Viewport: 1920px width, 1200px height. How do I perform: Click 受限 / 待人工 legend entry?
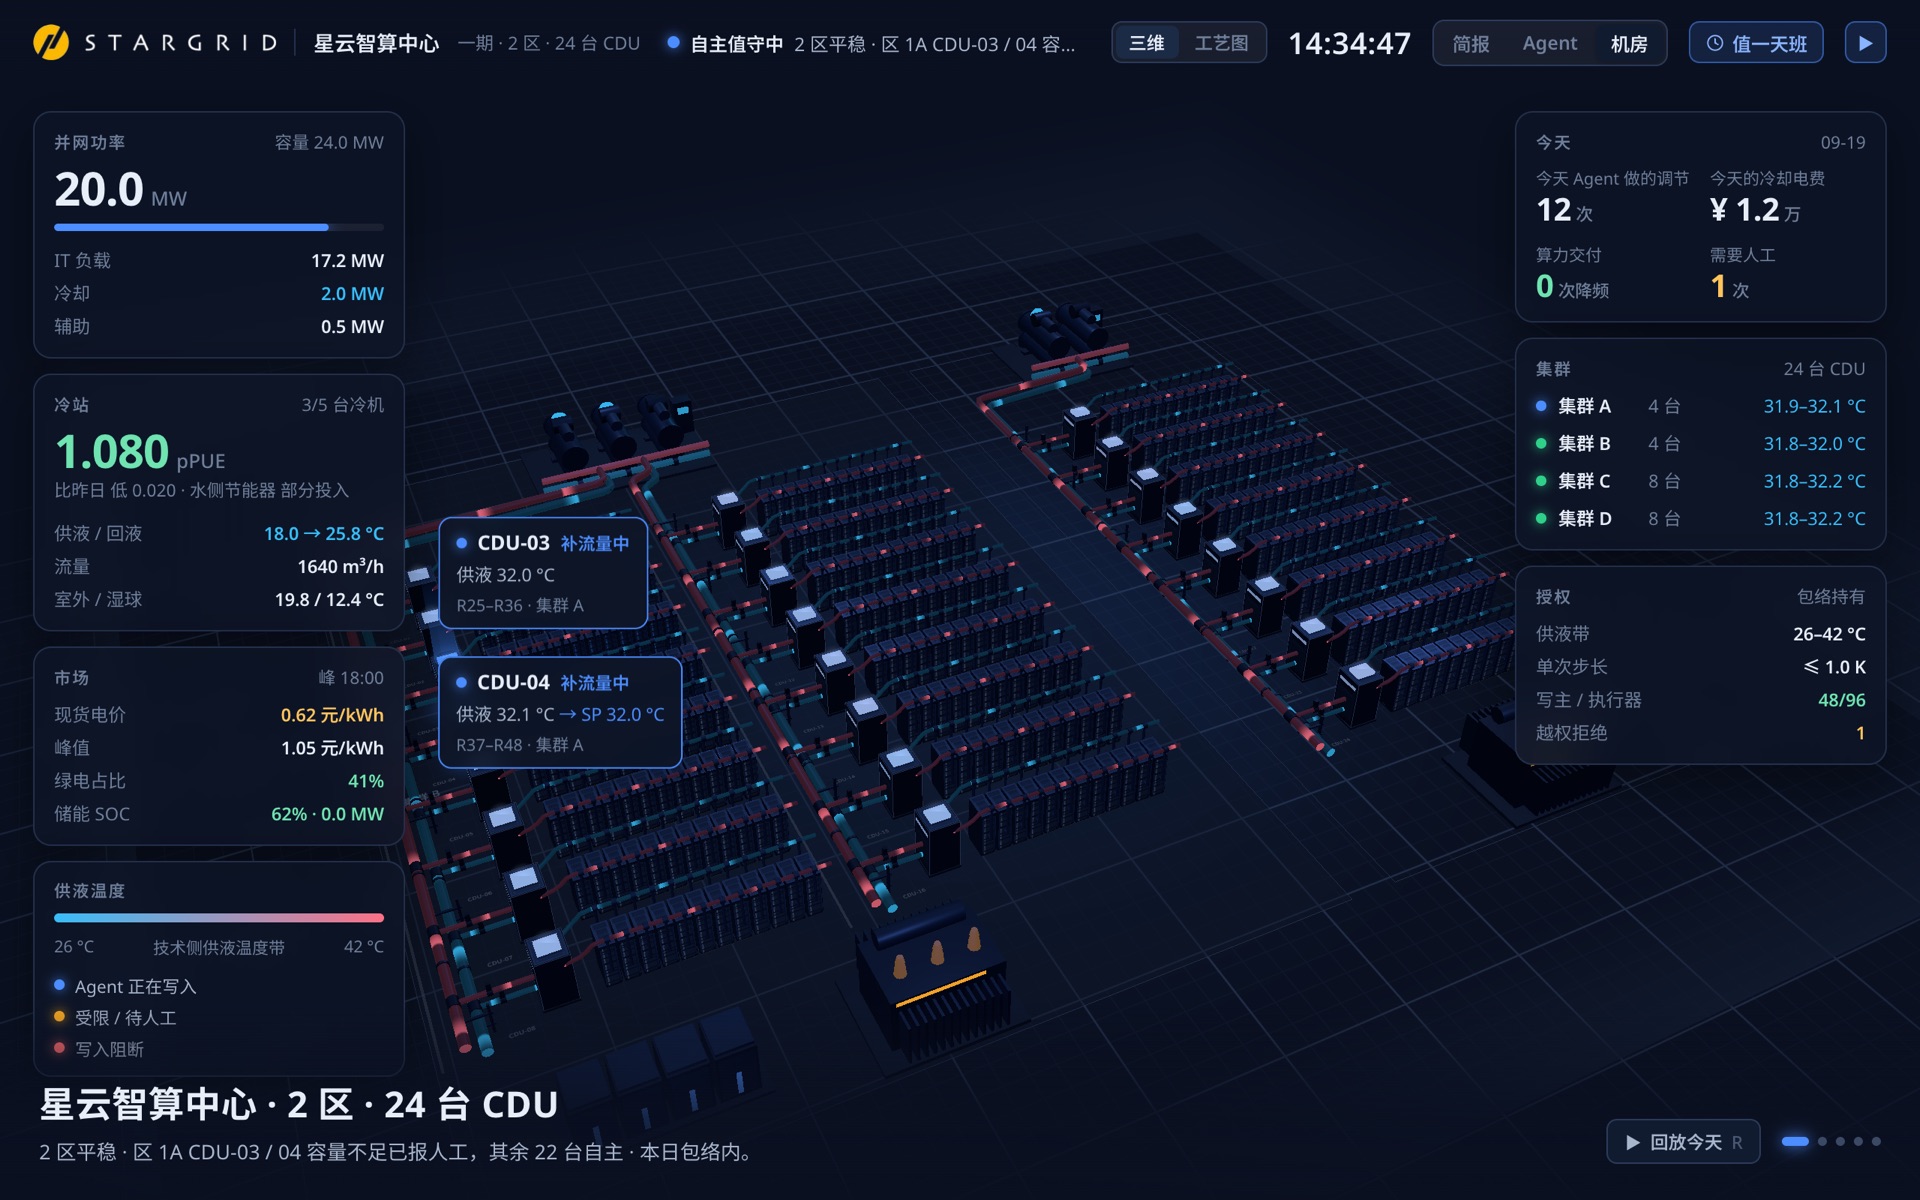click(115, 1017)
